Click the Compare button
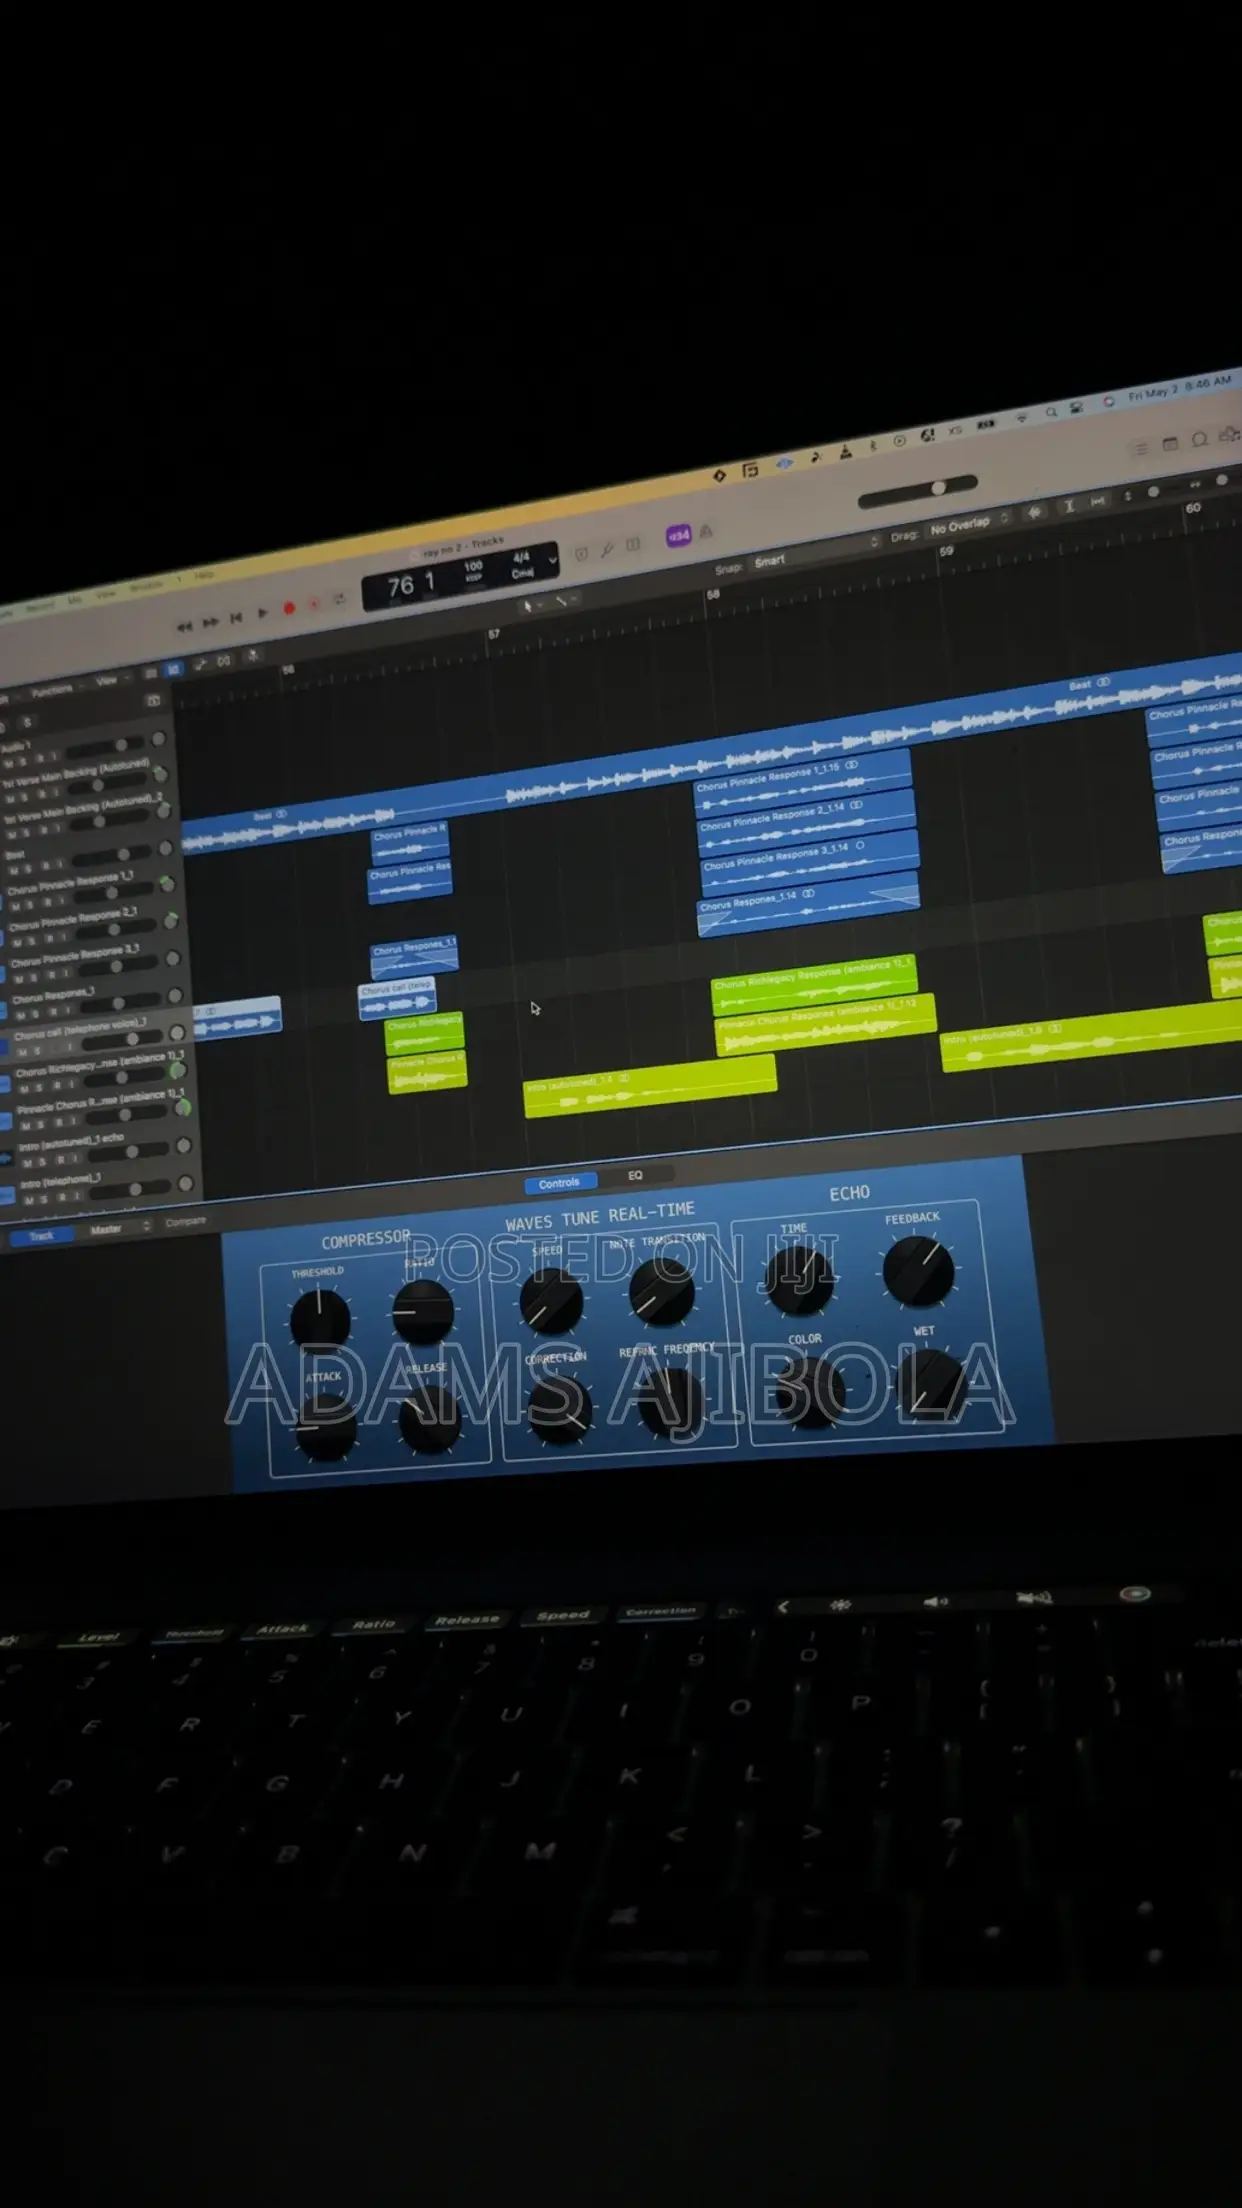Screen dimensions: 1242x2208 [x=185, y=1222]
